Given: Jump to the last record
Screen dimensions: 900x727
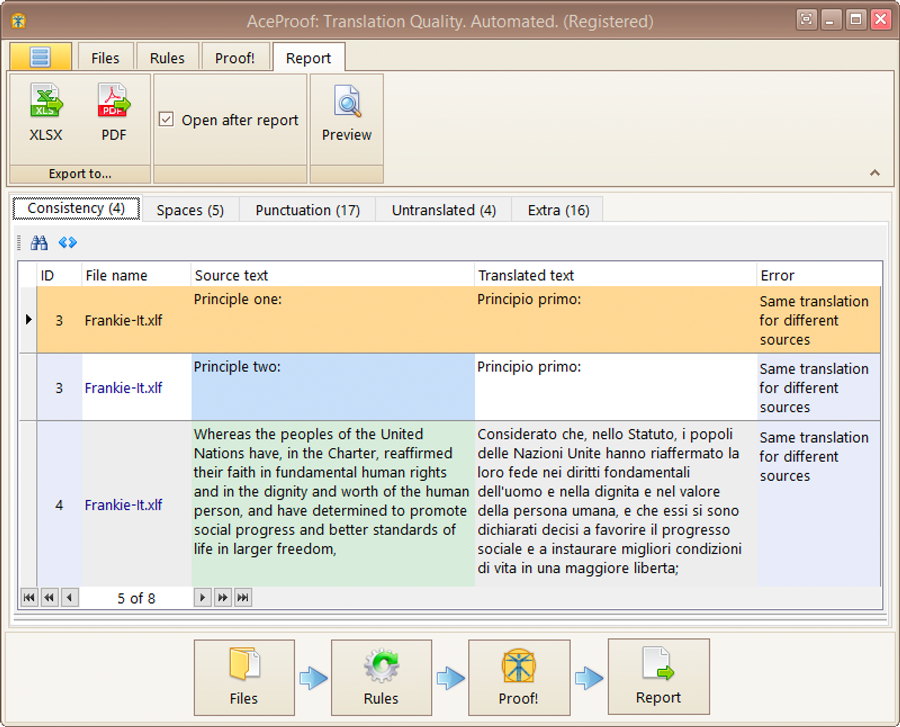Looking at the screenshot, I should 242,598.
